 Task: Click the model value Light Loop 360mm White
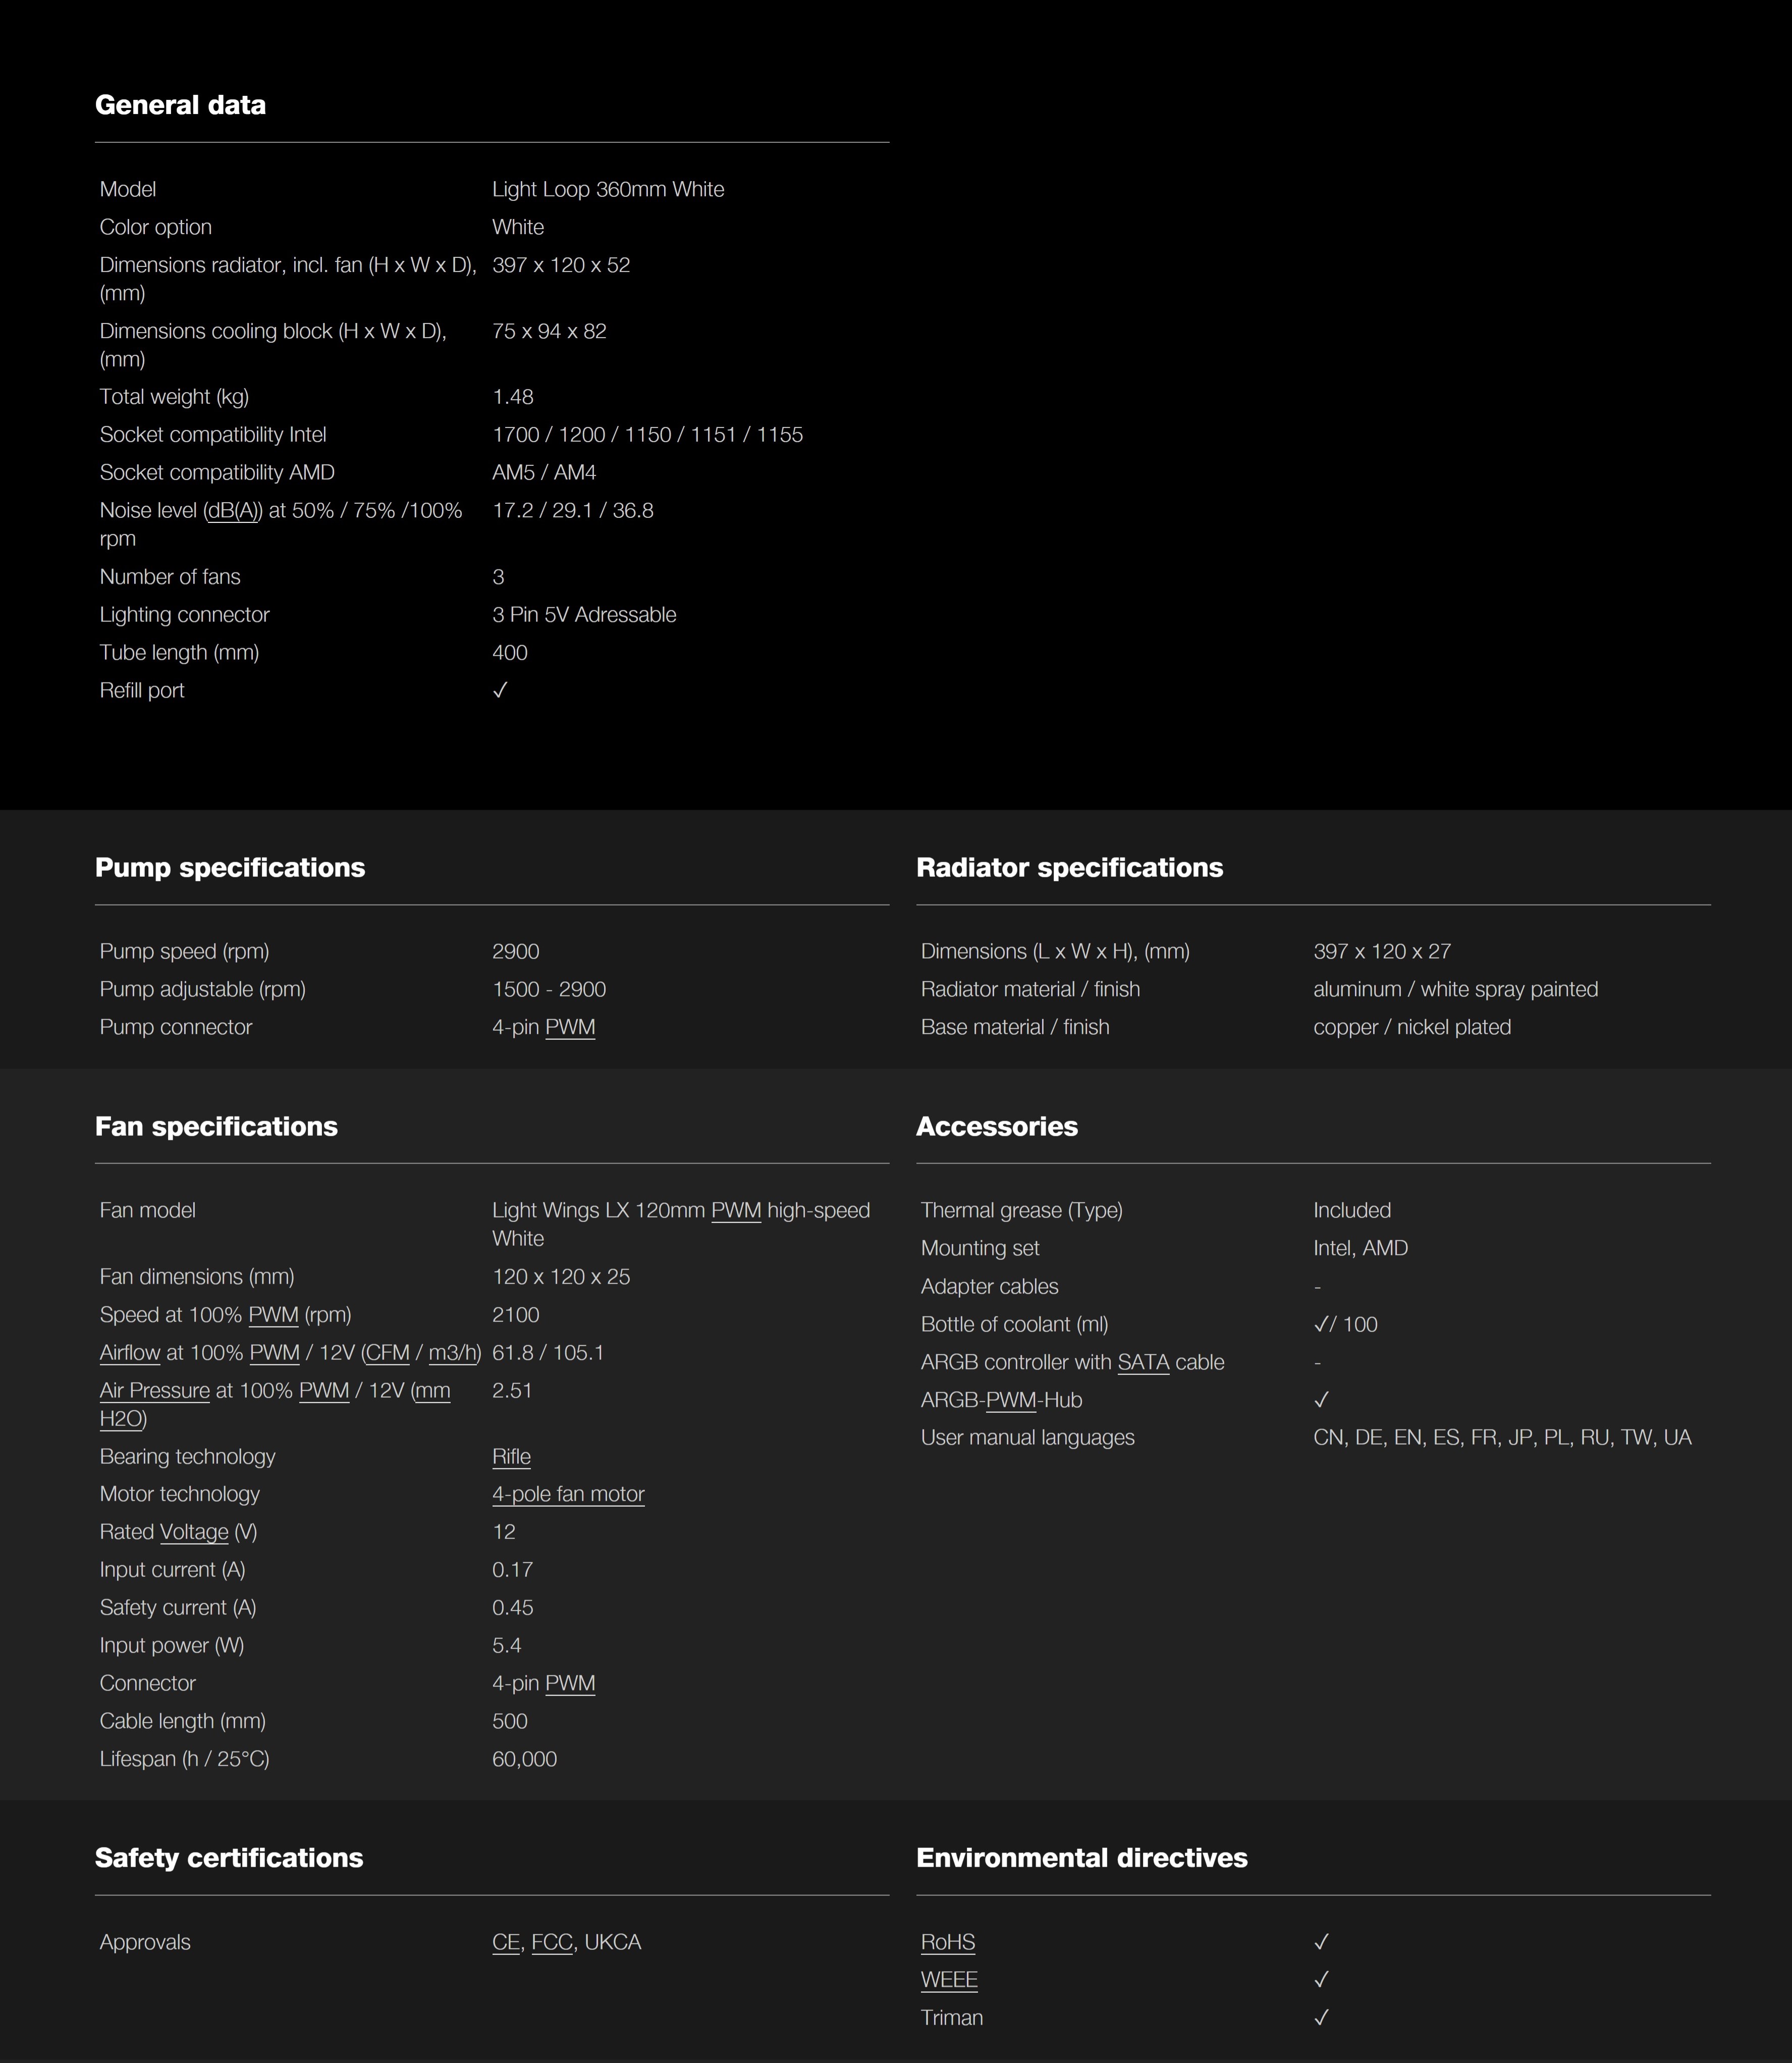pos(608,189)
